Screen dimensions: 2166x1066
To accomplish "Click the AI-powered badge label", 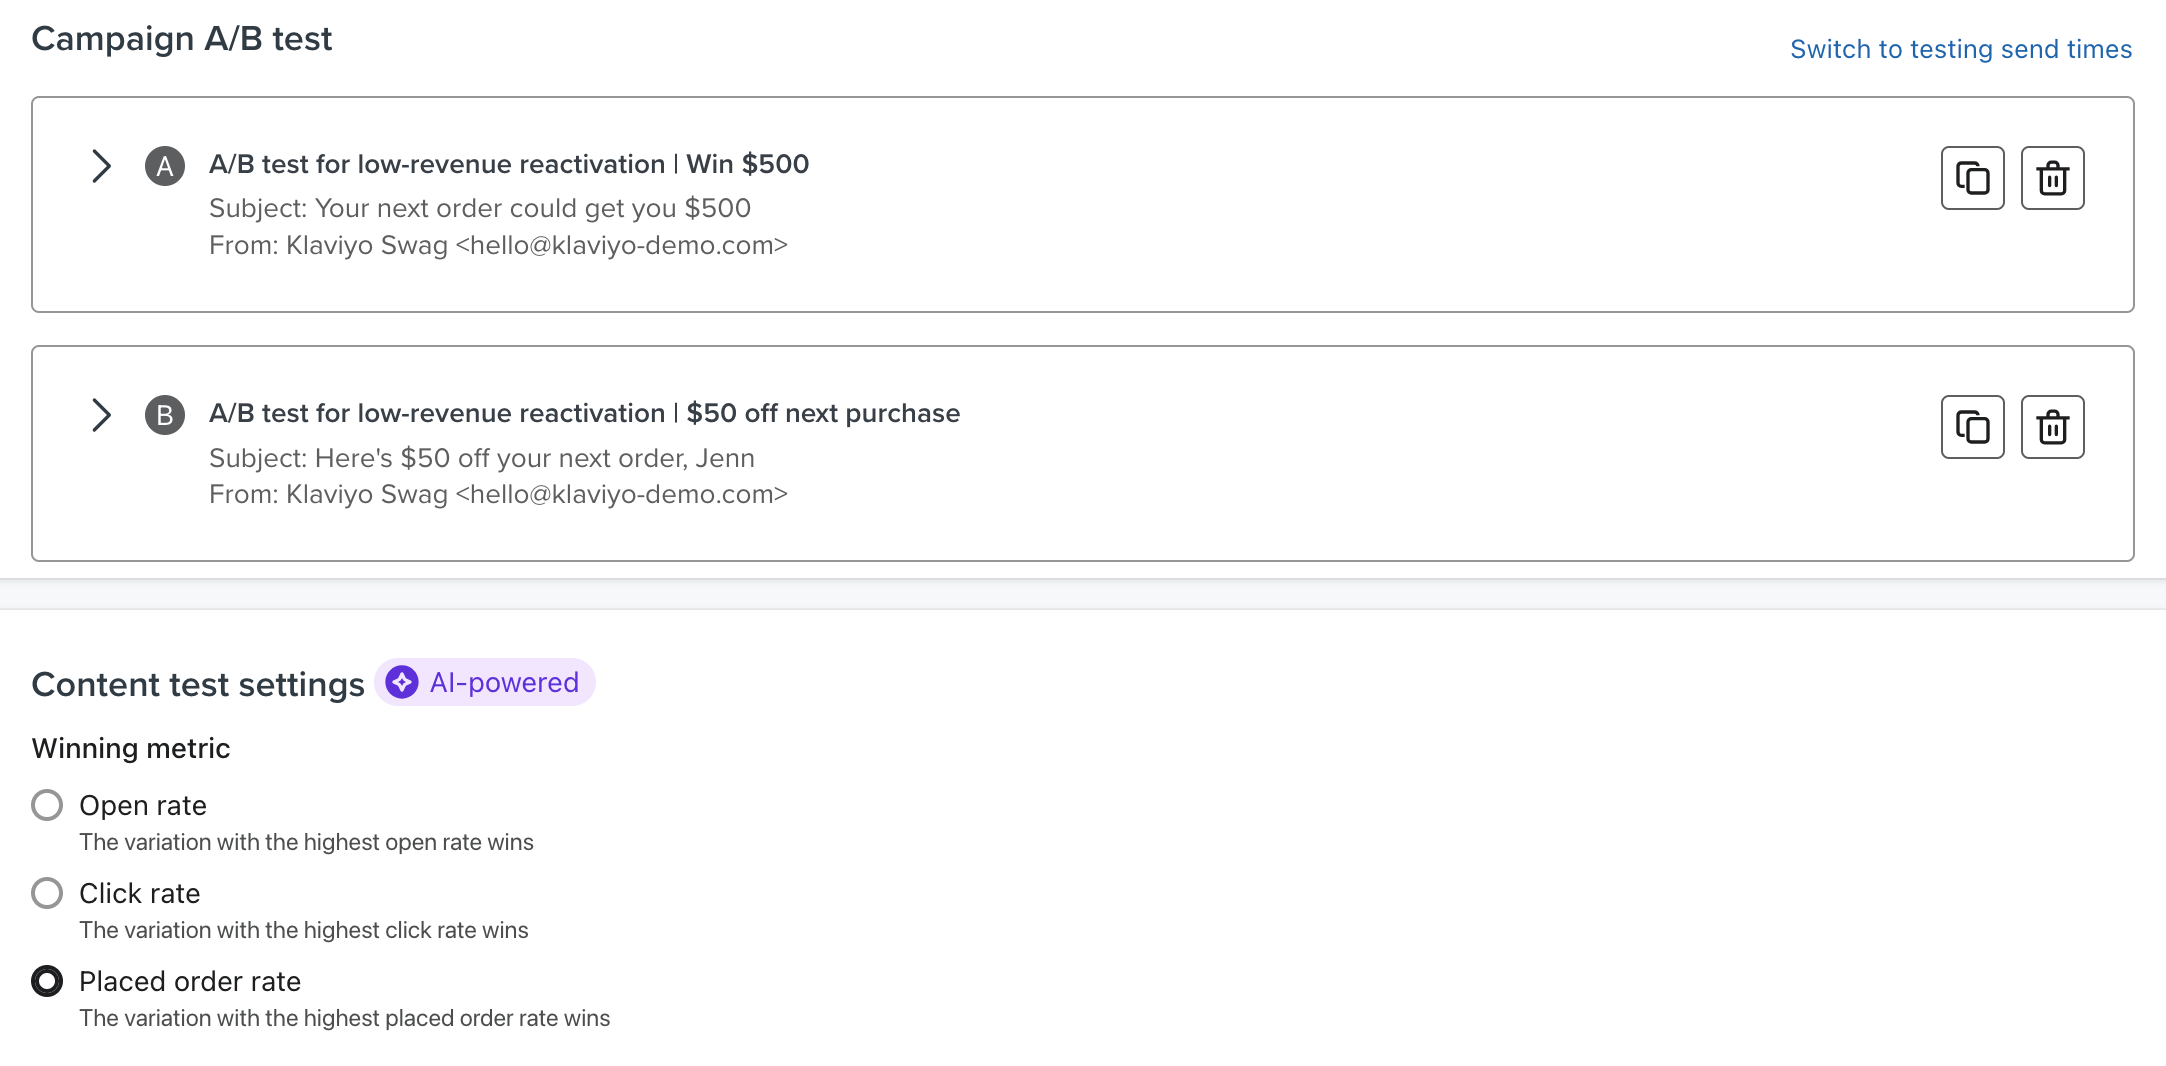I will [504, 682].
